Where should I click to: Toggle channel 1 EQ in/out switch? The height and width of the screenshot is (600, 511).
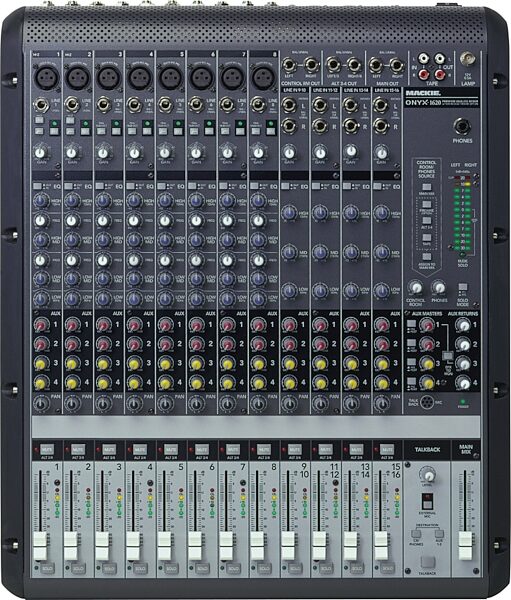point(37,187)
